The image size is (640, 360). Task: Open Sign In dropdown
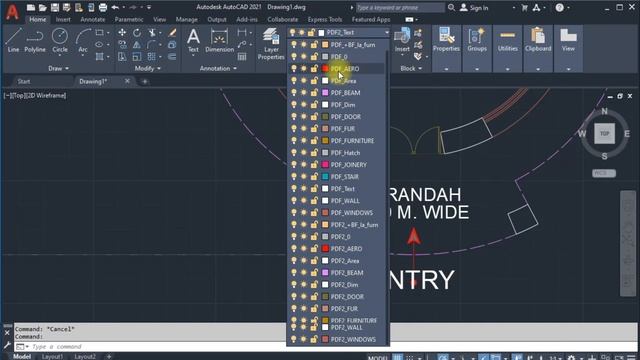513,7
